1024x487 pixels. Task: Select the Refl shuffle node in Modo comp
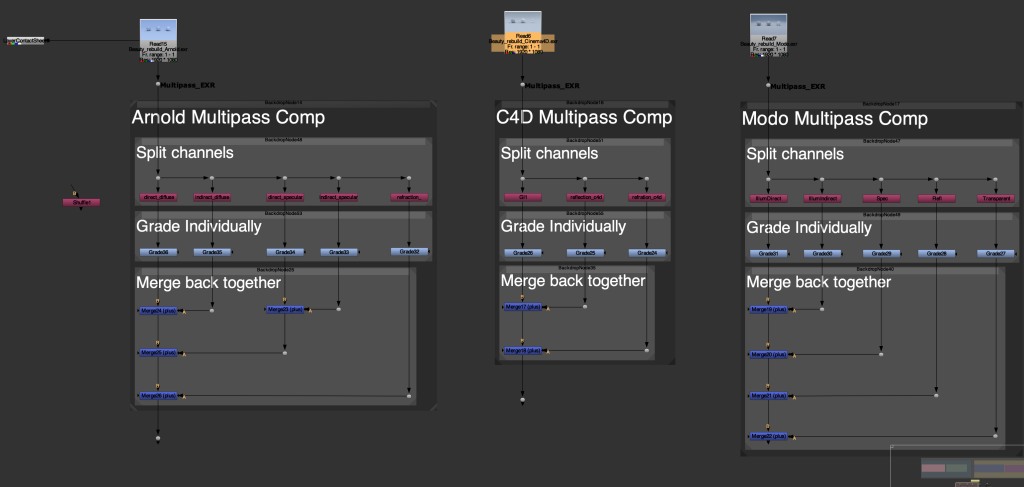[x=936, y=198]
